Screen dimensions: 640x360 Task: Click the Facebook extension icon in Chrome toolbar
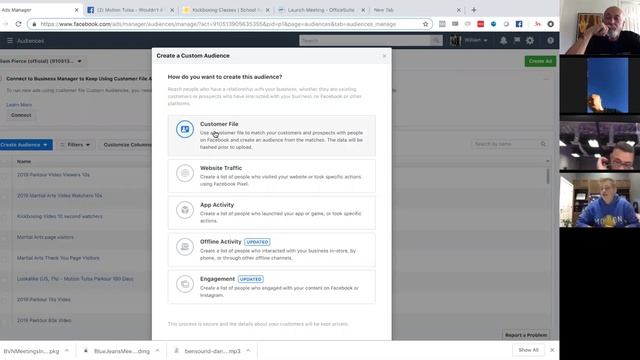519,24
